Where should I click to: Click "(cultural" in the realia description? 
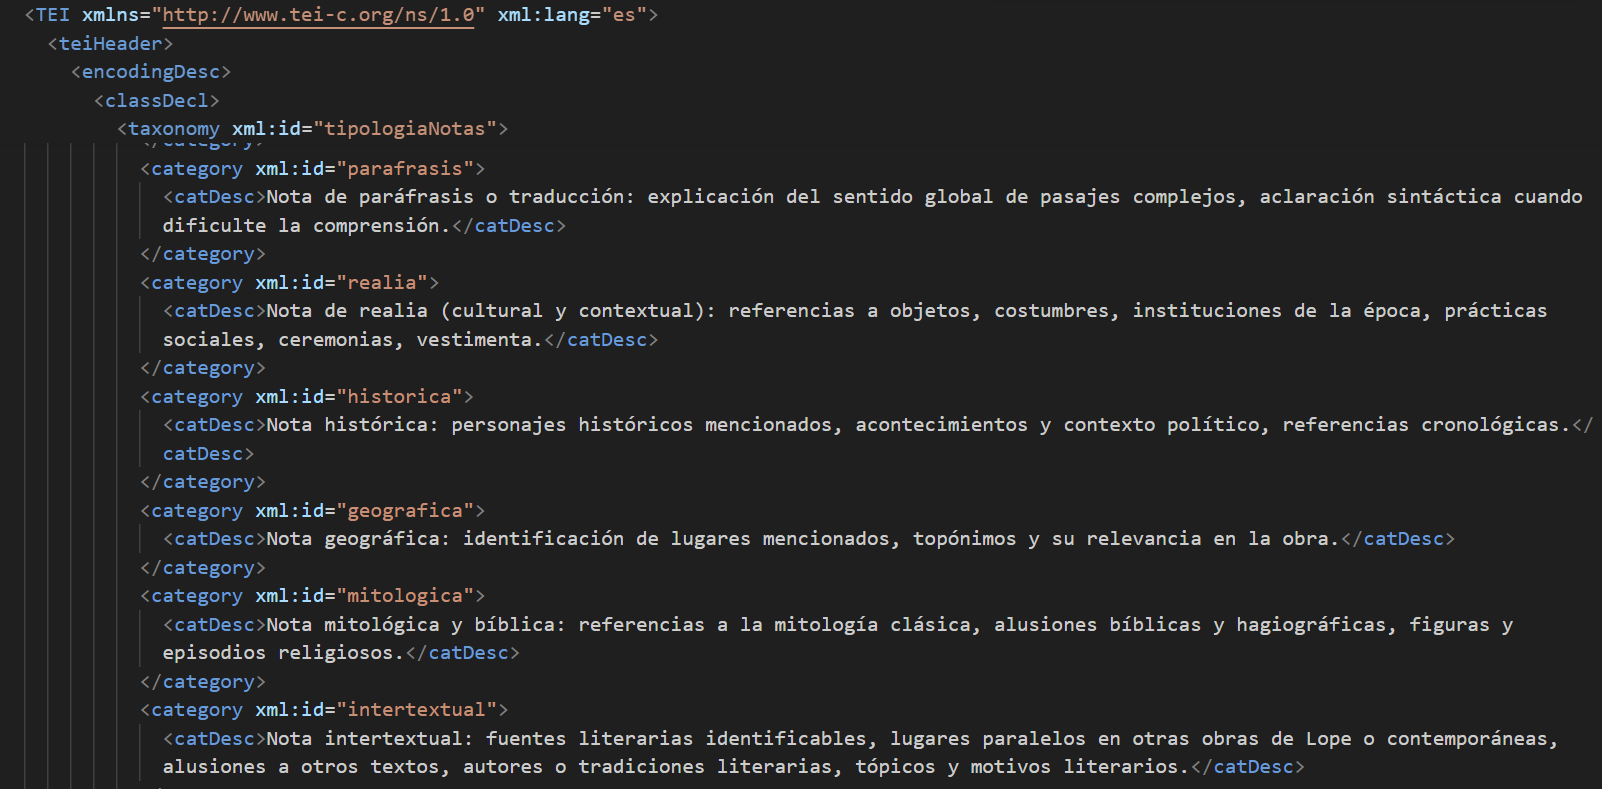[x=492, y=311]
